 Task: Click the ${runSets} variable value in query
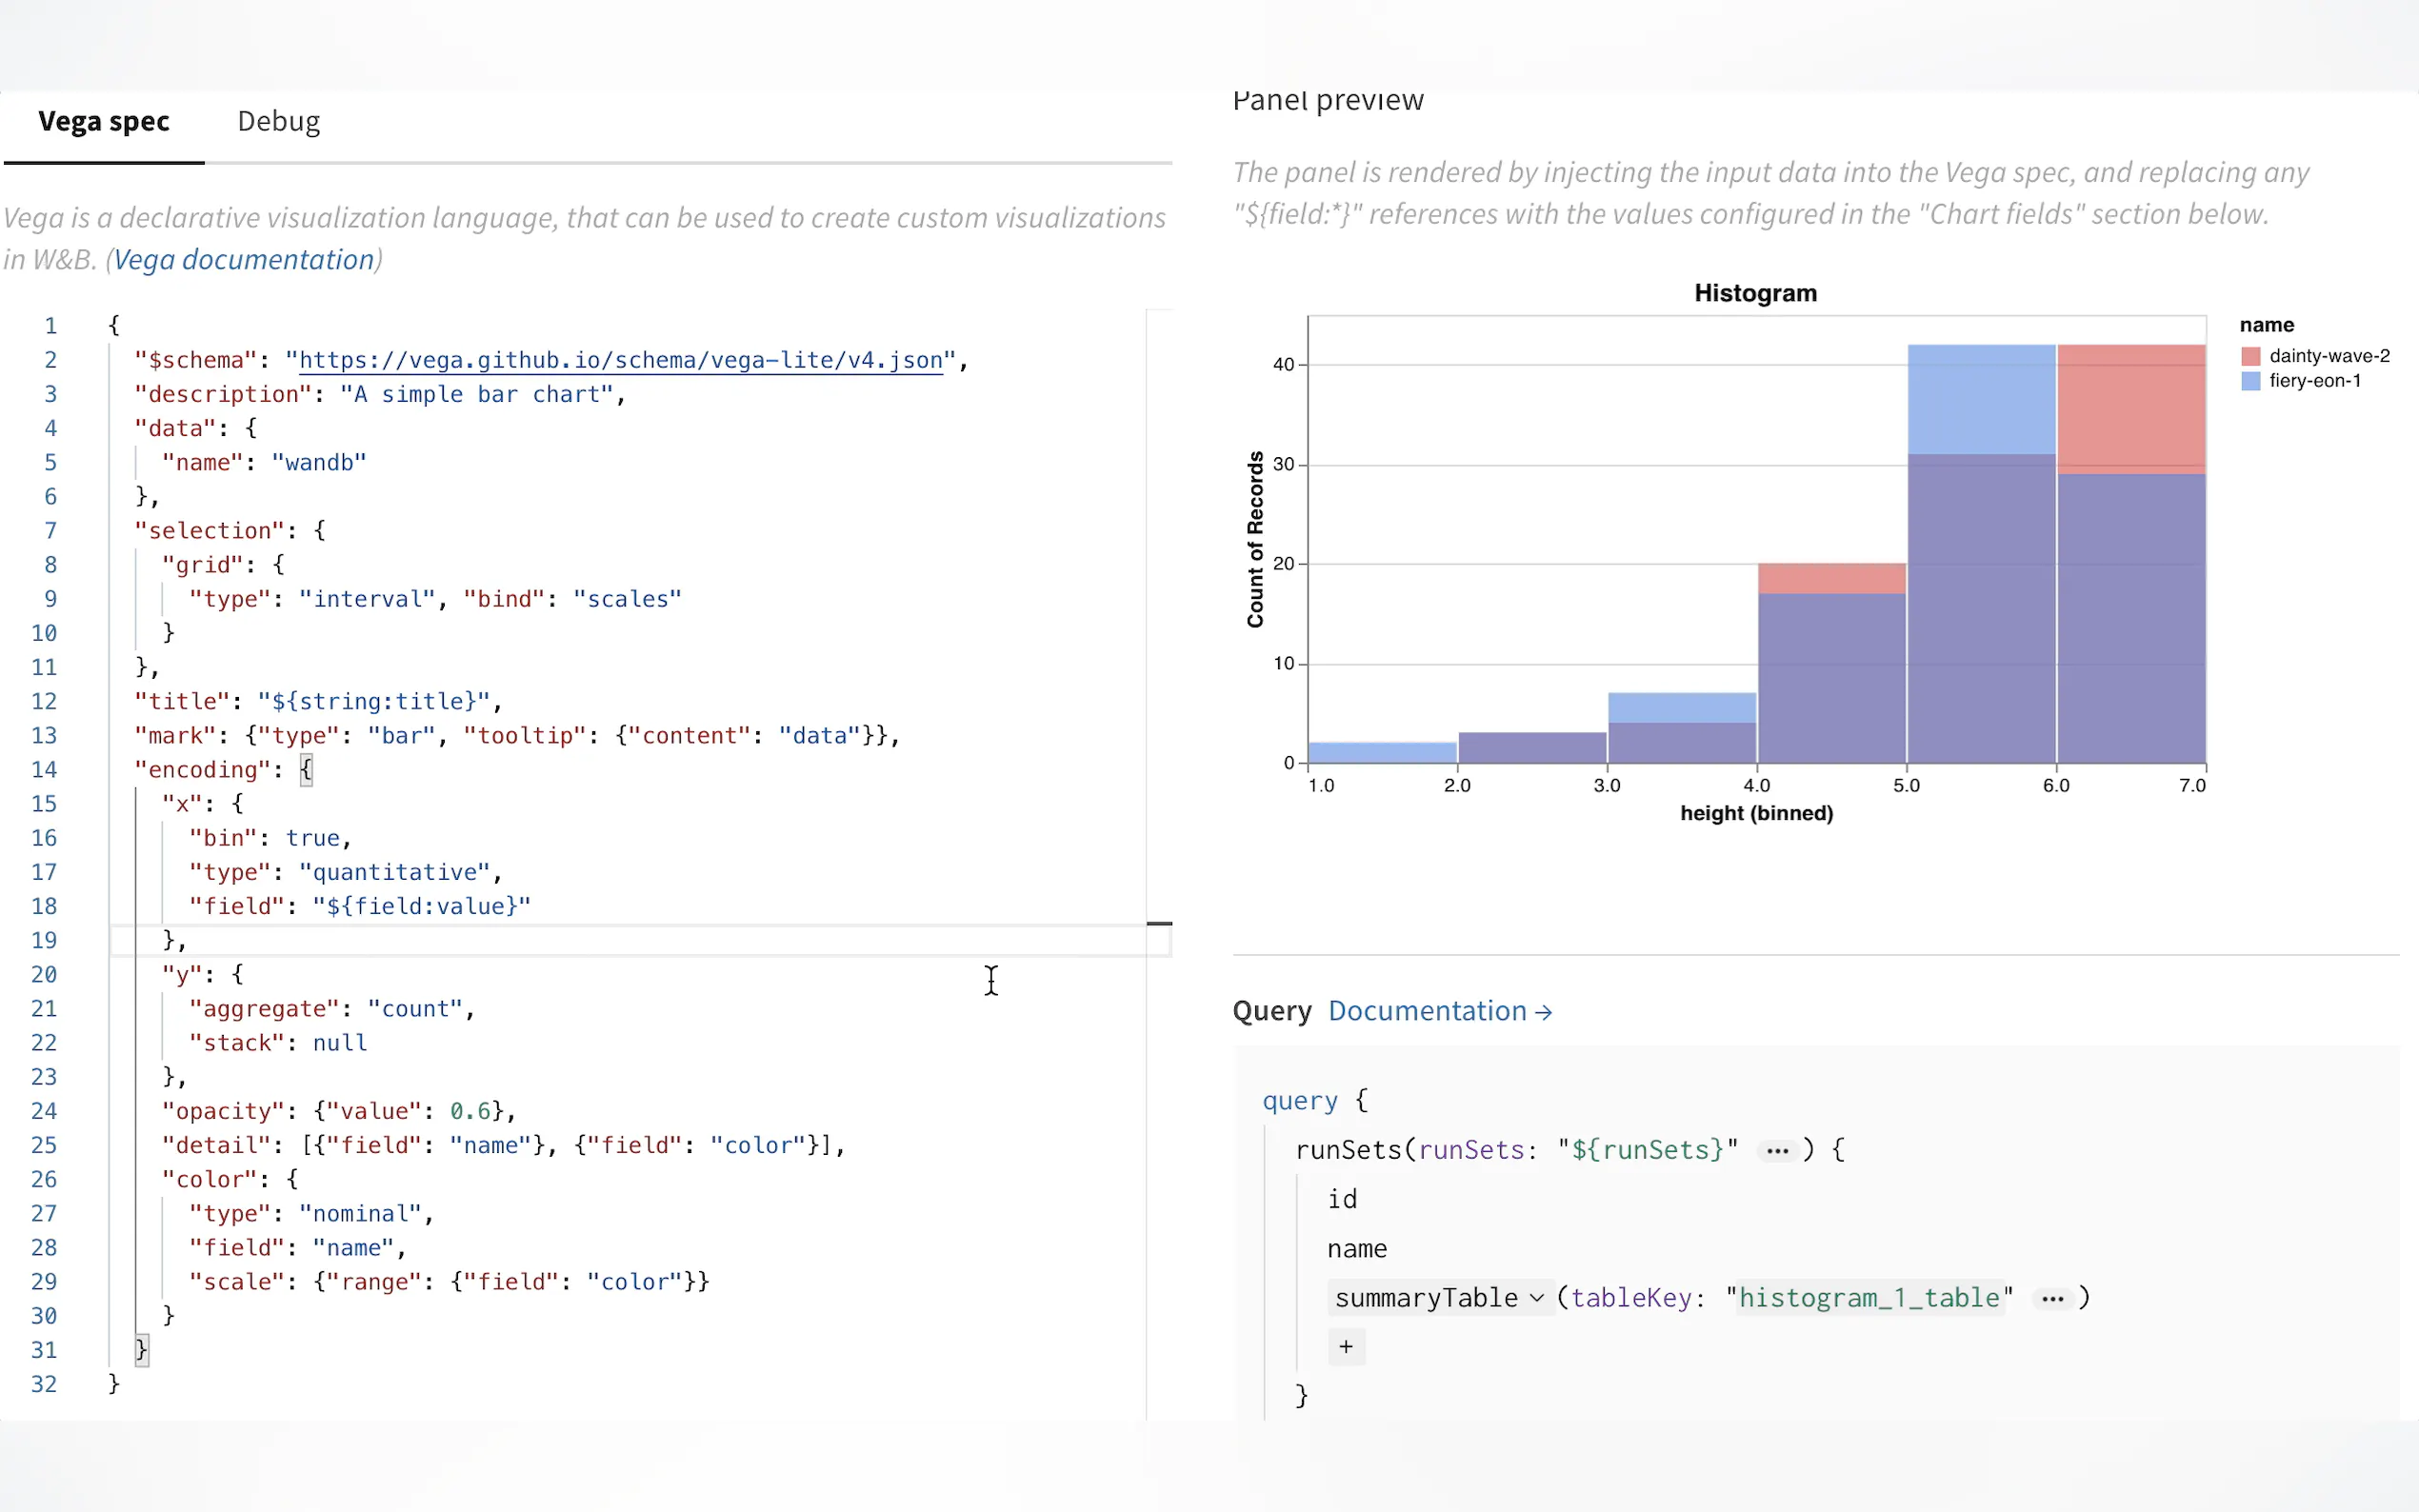coord(1647,1150)
